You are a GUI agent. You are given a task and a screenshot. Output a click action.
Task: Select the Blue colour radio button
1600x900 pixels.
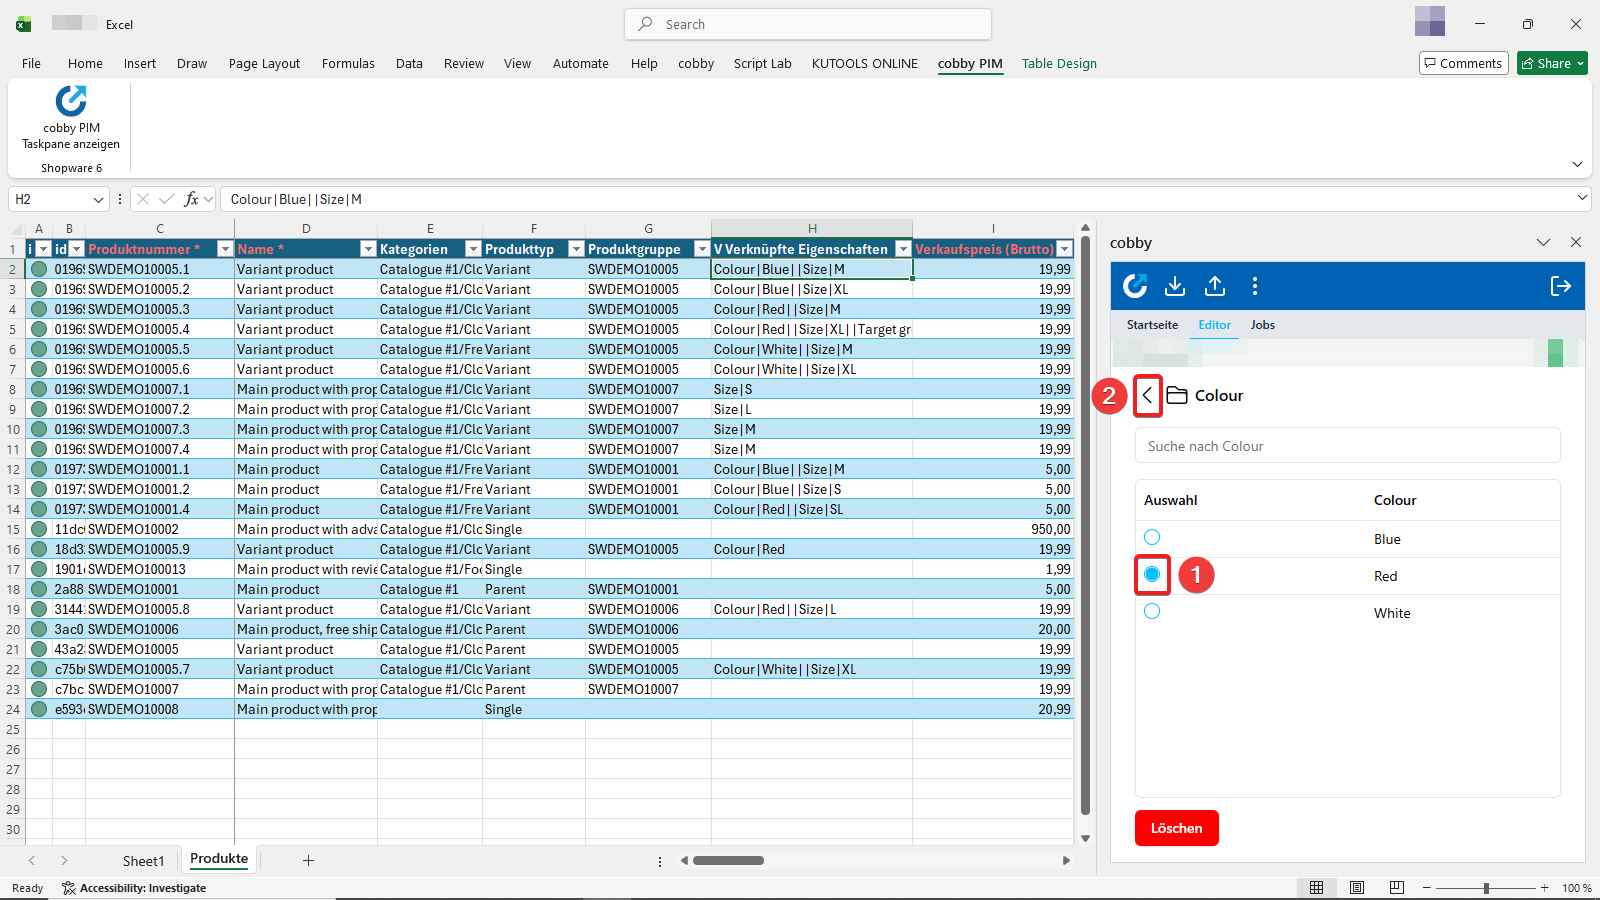[x=1152, y=537]
